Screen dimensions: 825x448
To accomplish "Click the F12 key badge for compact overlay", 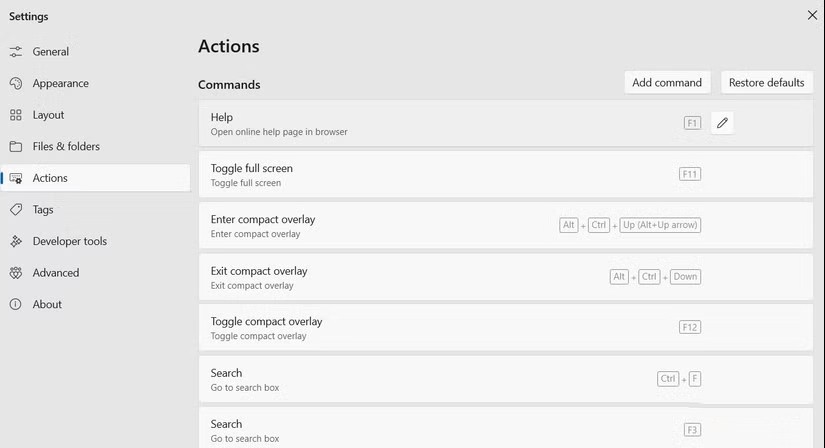I will (689, 327).
